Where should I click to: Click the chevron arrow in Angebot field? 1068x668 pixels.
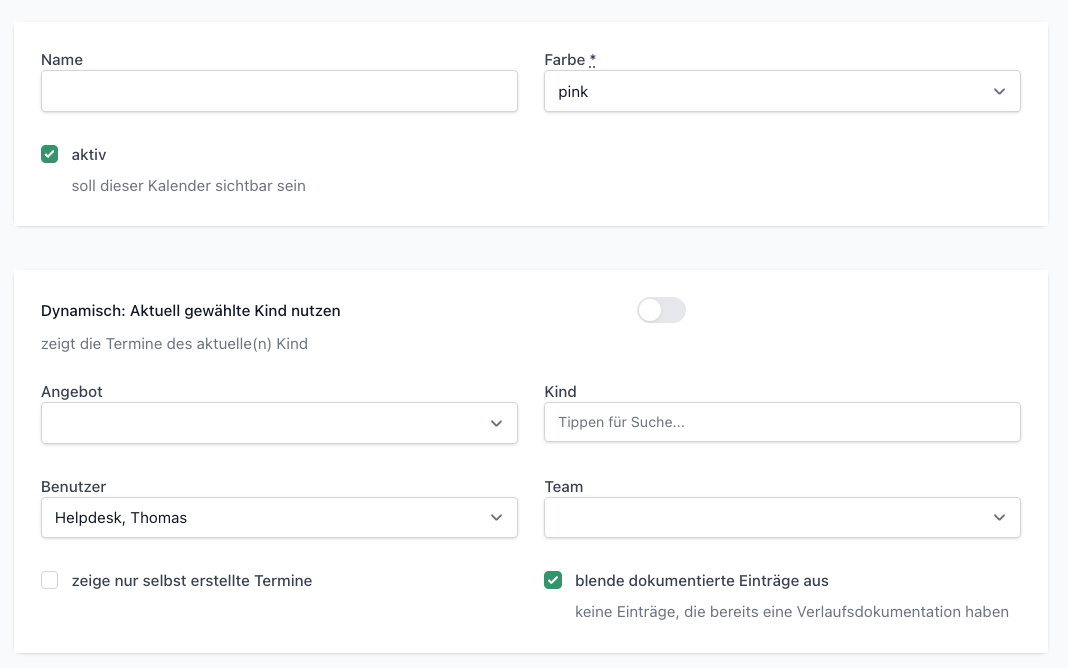(x=496, y=423)
